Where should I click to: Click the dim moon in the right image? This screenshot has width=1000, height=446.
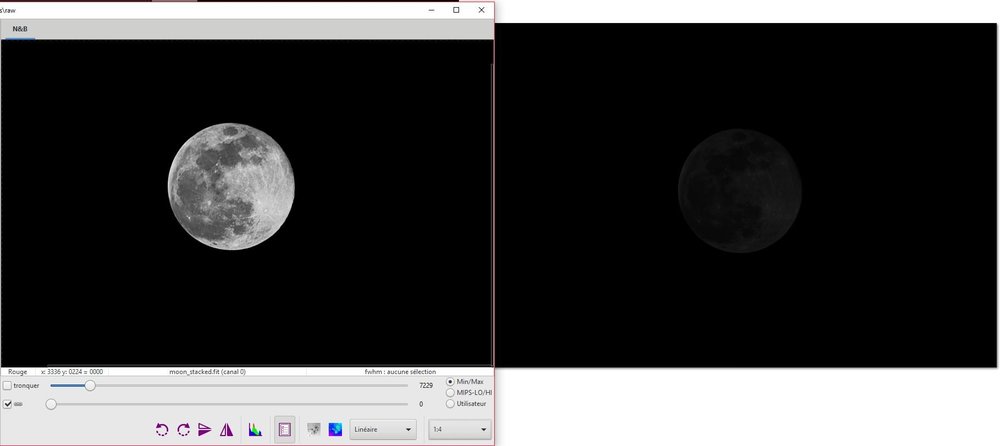(x=740, y=191)
